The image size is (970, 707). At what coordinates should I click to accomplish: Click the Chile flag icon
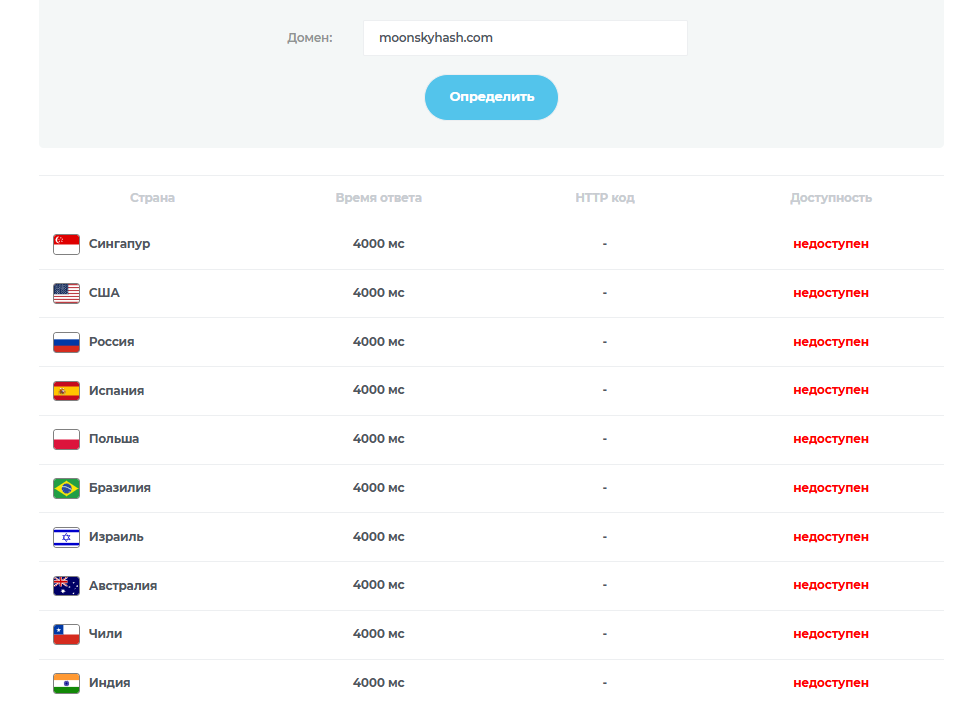point(66,634)
